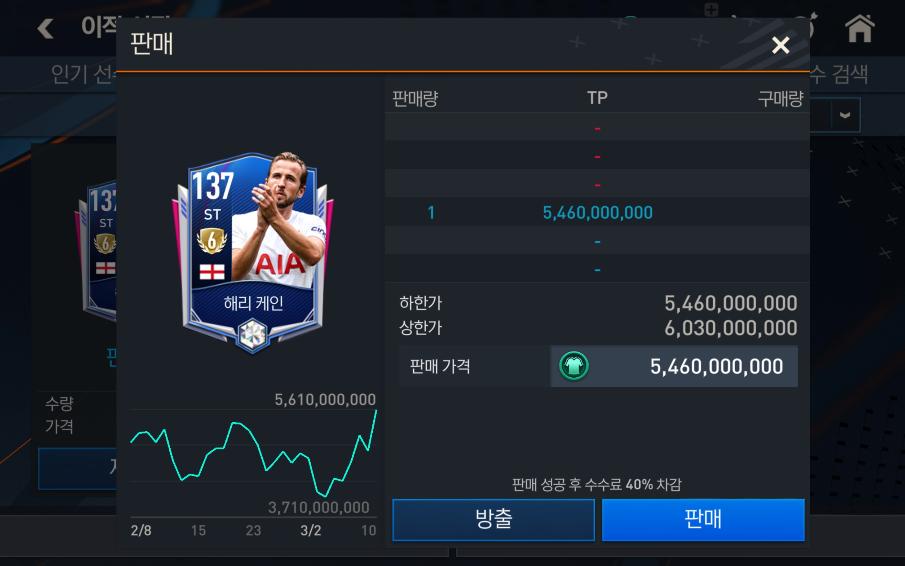Edit the 판매 가격 price field
This screenshot has width=905, height=566.
click(x=674, y=366)
